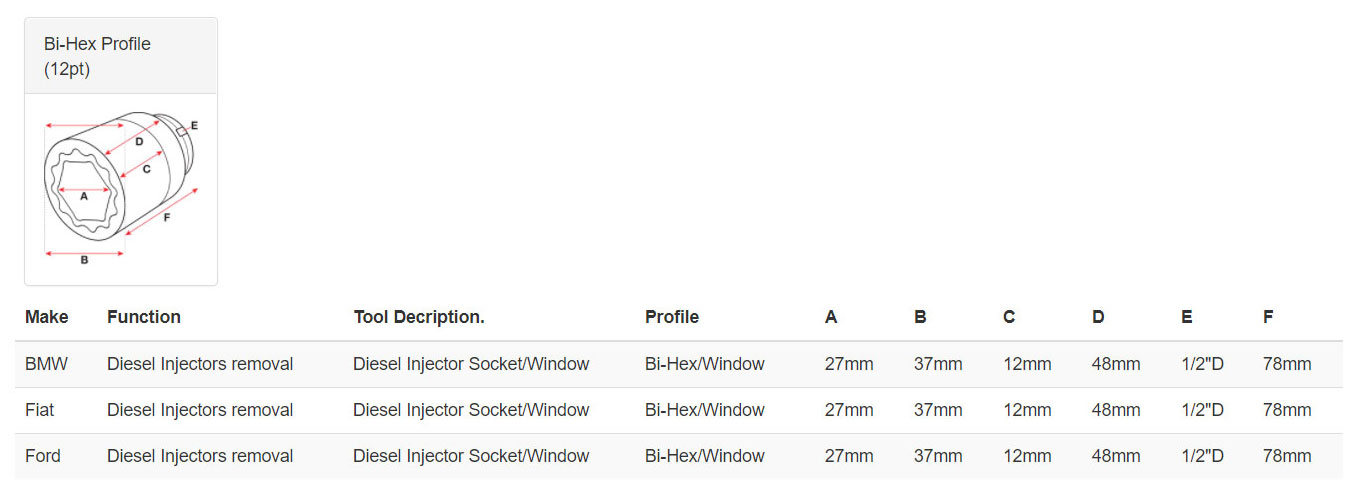Click the Bi-Hex socket diagram image

coord(121,188)
